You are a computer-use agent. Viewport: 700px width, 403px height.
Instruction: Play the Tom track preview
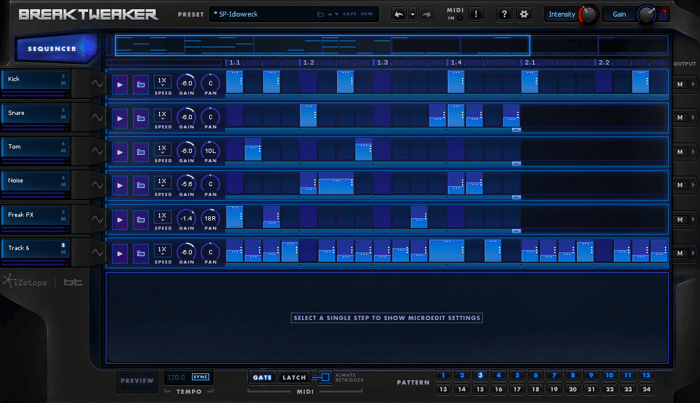point(120,152)
